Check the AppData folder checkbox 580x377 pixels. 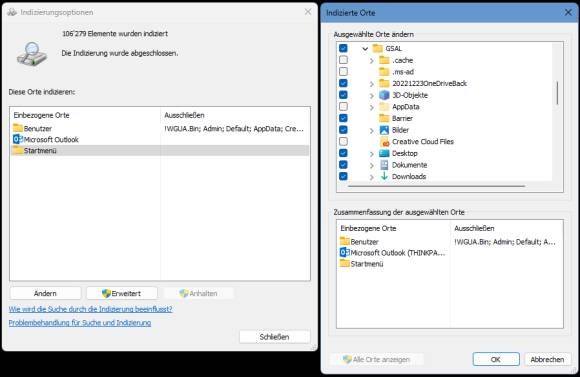[x=343, y=106]
